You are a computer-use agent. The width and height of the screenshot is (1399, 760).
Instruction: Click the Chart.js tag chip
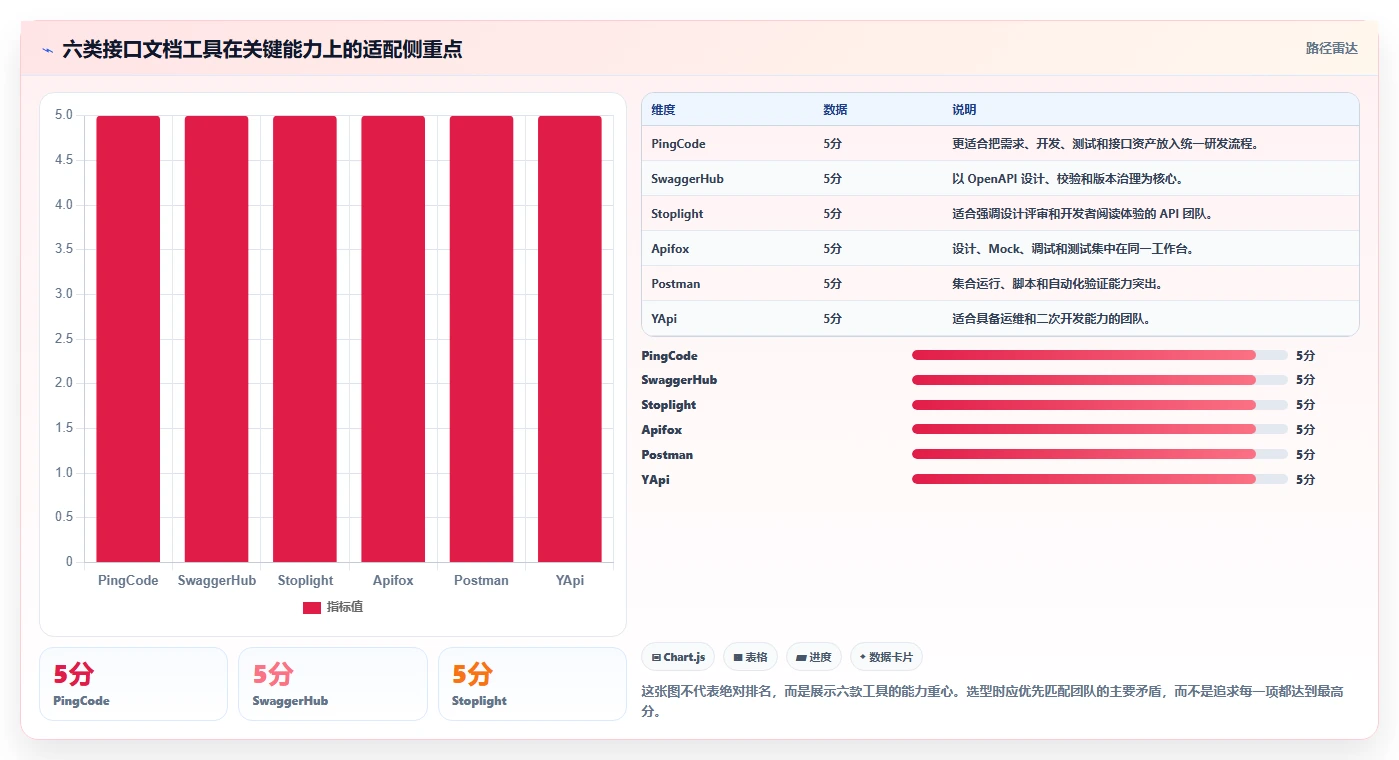(x=679, y=657)
